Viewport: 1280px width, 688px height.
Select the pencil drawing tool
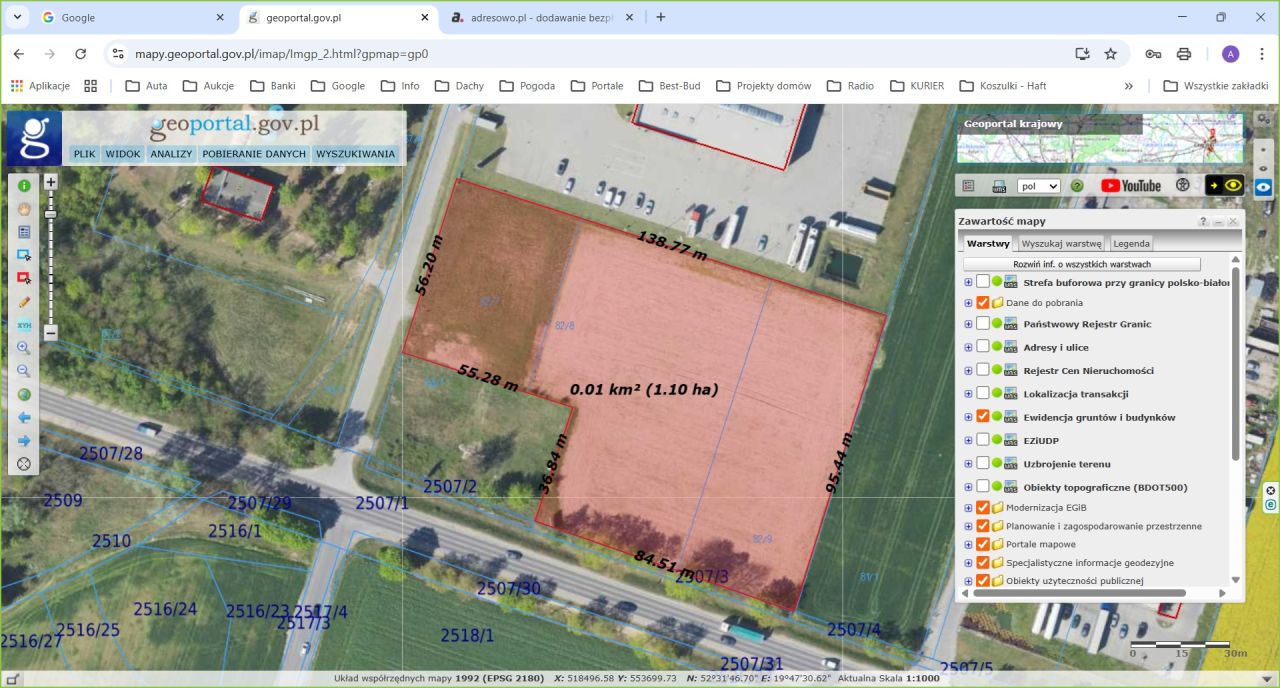[x=24, y=302]
